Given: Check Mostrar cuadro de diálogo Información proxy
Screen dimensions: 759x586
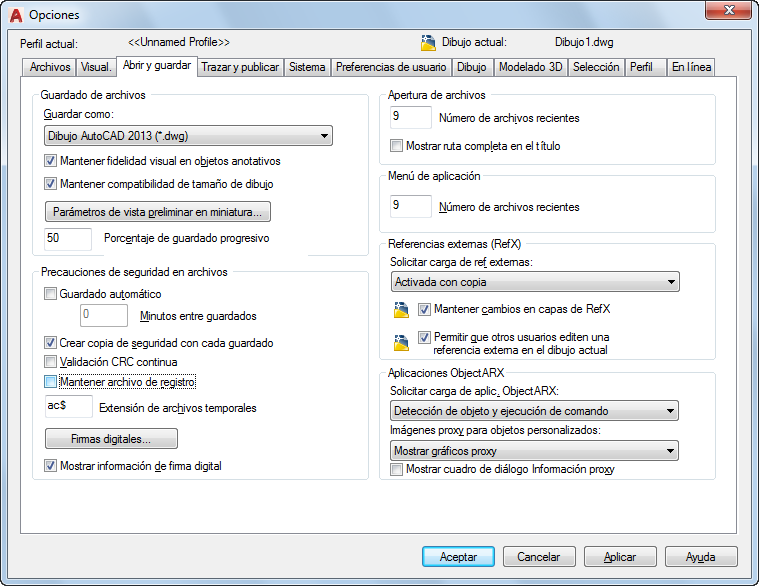Looking at the screenshot, I should pos(396,469).
